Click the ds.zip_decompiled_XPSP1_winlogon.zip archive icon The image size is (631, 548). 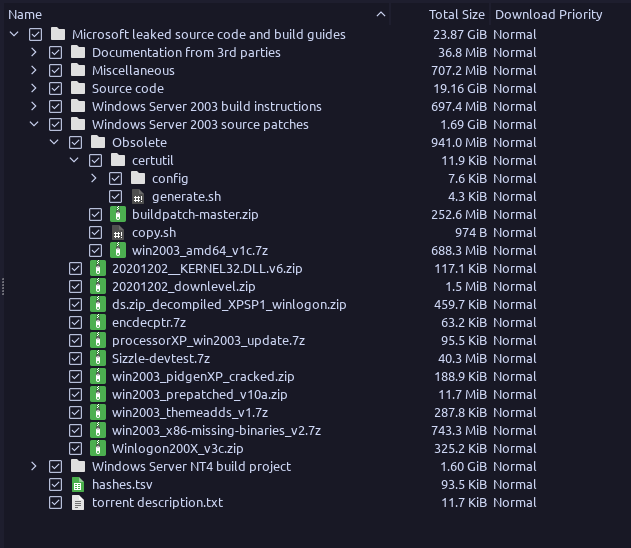pyautogui.click(x=98, y=304)
